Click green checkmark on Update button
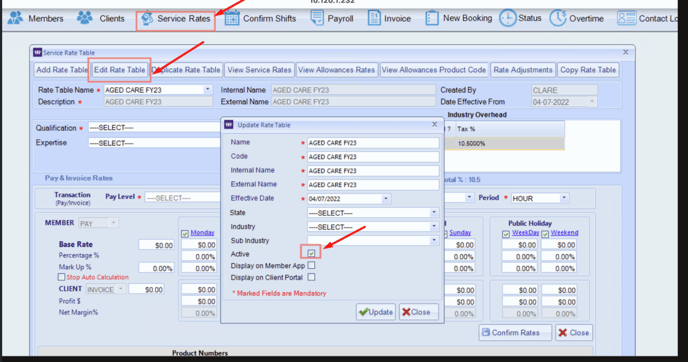Viewport: 688px width, 362px height. coord(363,312)
